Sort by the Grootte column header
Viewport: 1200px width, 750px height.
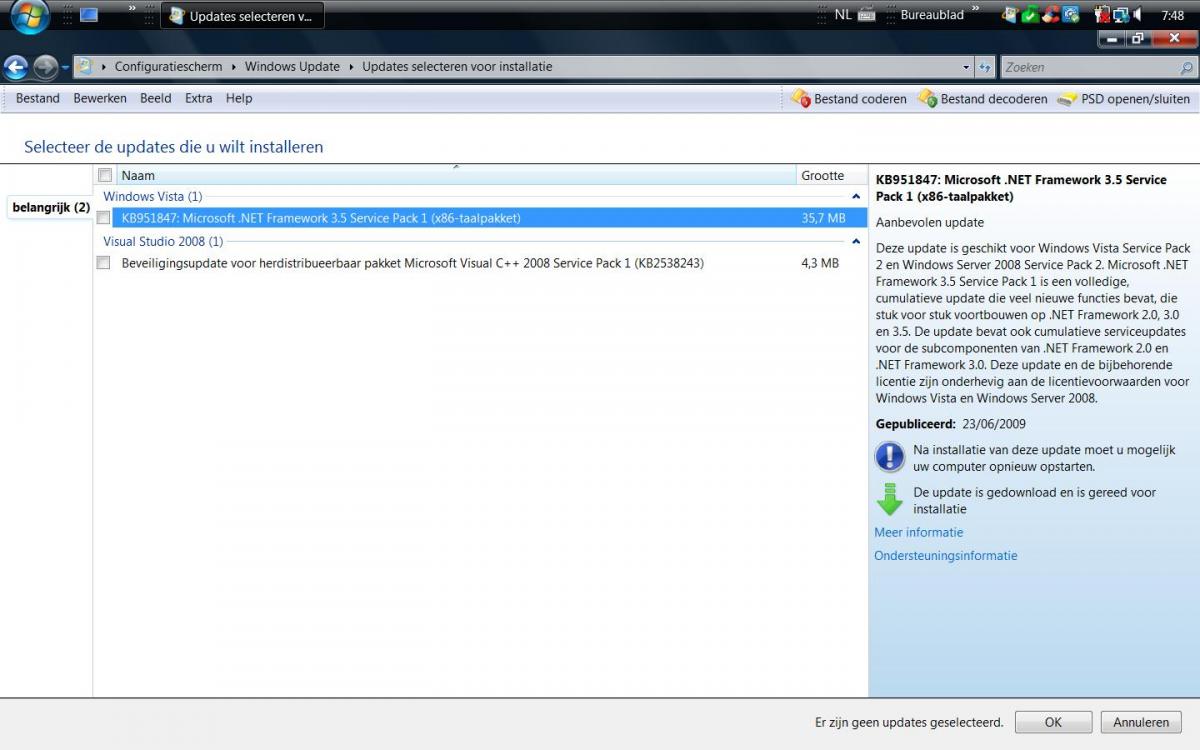[831, 175]
